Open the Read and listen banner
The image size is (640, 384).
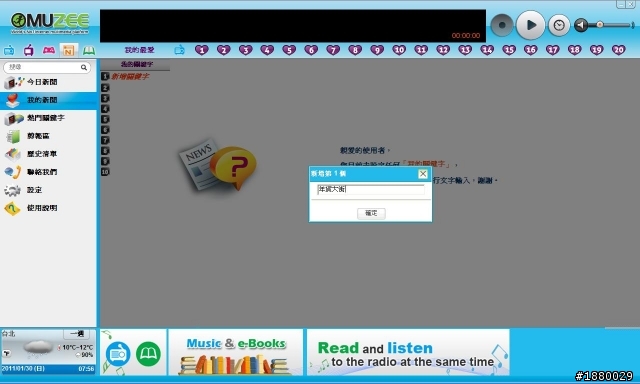(x=408, y=352)
